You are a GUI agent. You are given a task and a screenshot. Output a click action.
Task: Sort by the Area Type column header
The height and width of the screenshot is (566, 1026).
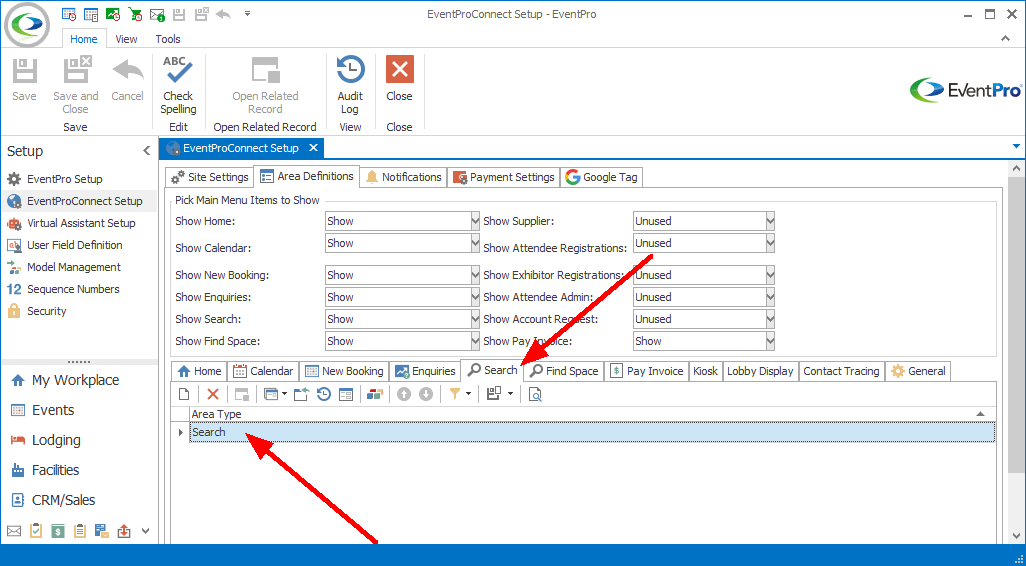592,414
